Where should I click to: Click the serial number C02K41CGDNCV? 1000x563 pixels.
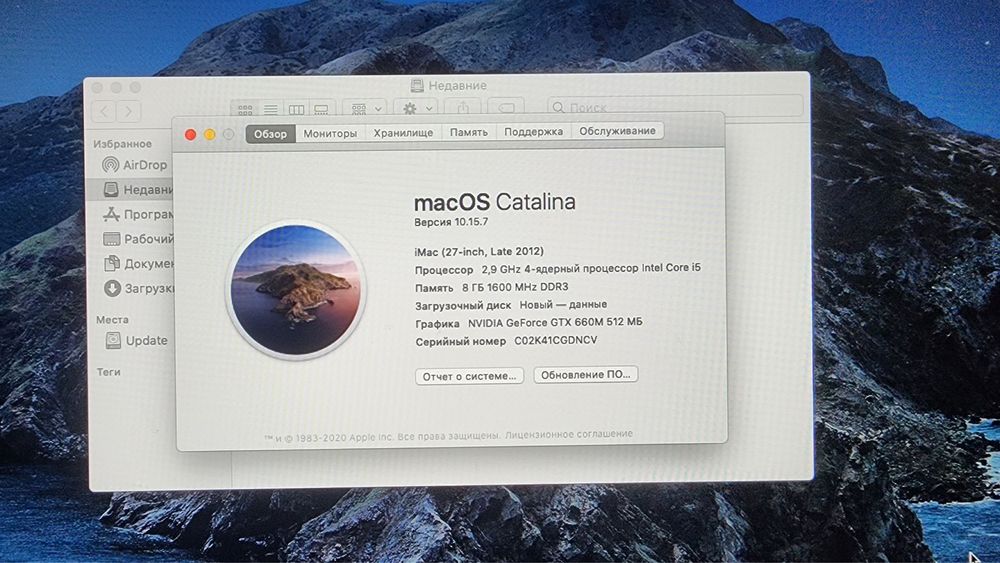[555, 340]
